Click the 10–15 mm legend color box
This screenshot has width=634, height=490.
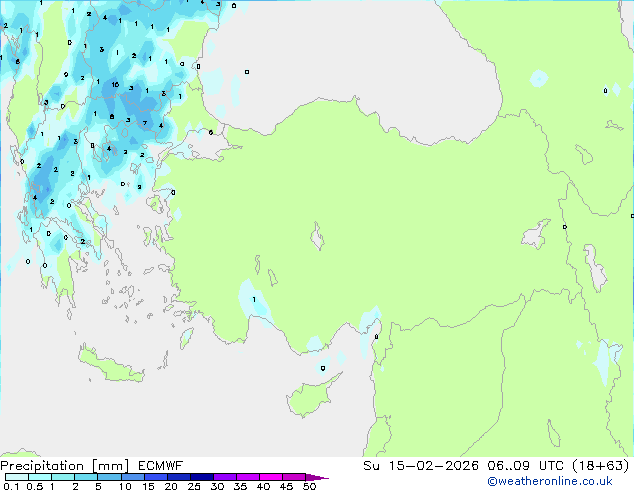(x=132, y=477)
